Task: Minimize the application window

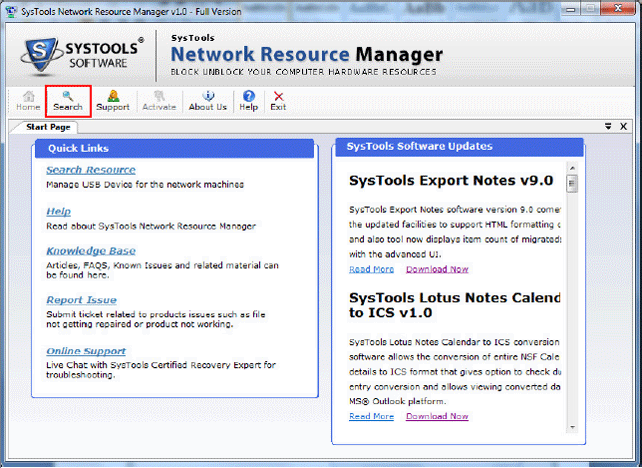Action: (571, 9)
